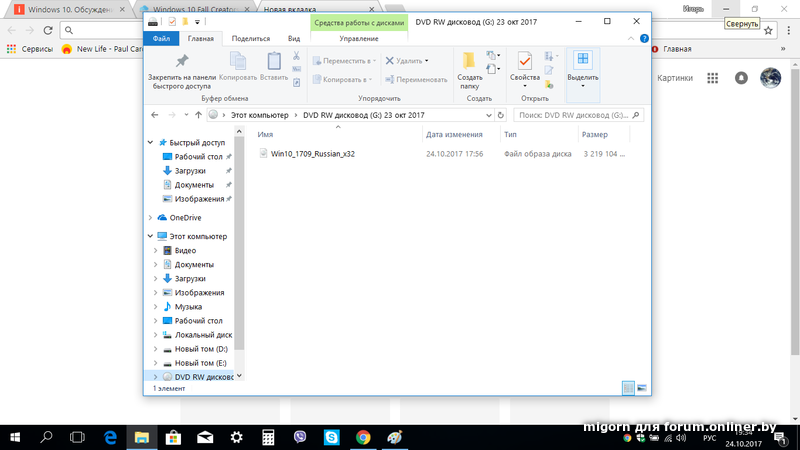Click navigation pane scrollbar down arrow

tap(239, 376)
